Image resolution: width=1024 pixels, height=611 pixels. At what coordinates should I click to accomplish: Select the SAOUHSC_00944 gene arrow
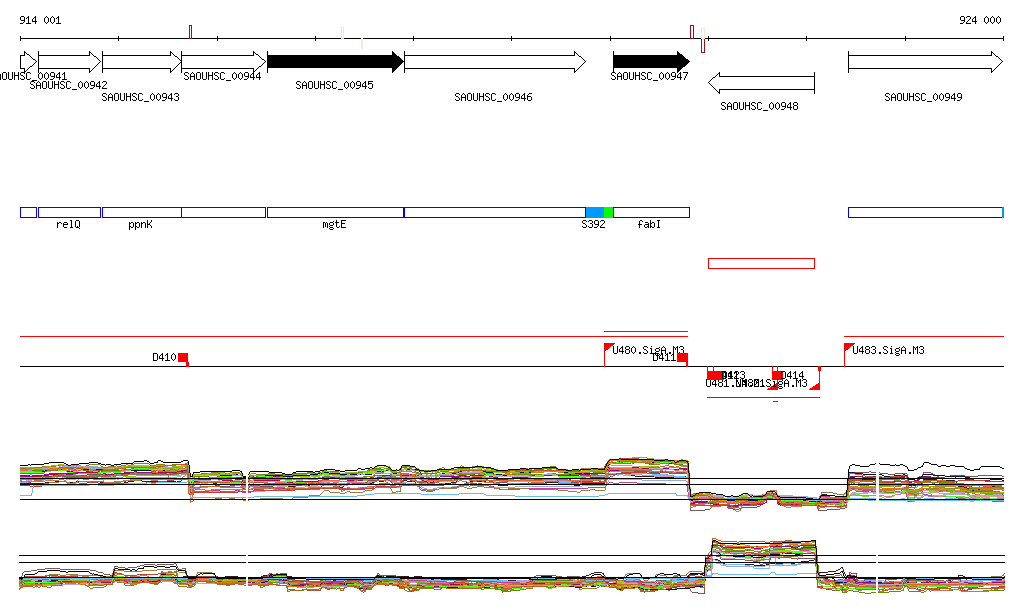tap(223, 62)
